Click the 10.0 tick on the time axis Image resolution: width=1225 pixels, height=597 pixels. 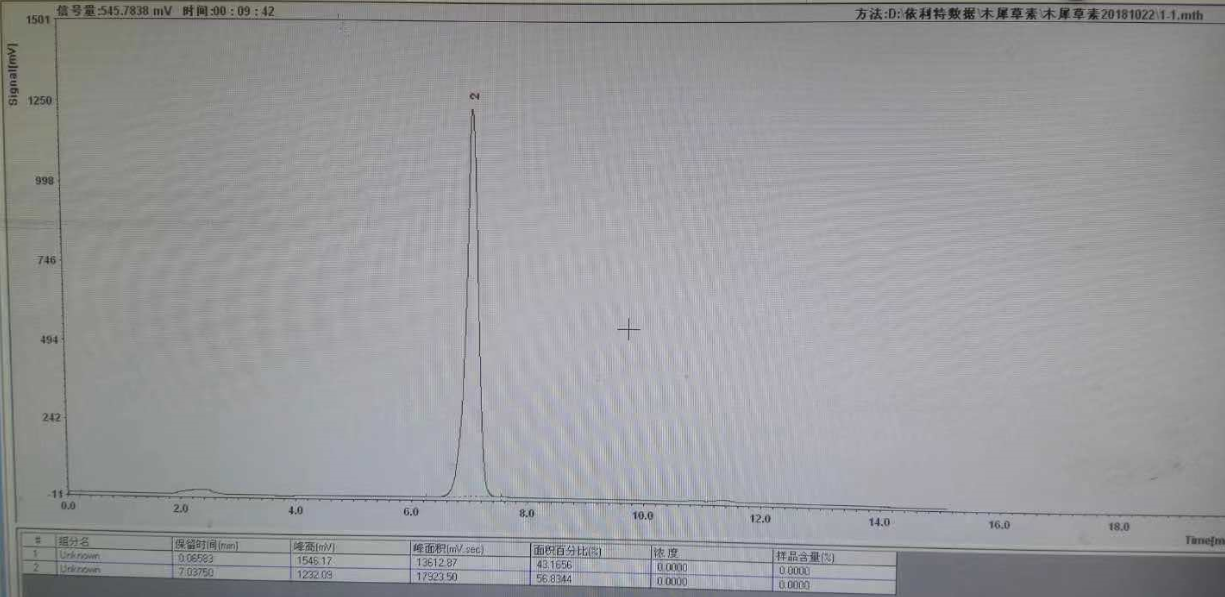click(x=643, y=515)
